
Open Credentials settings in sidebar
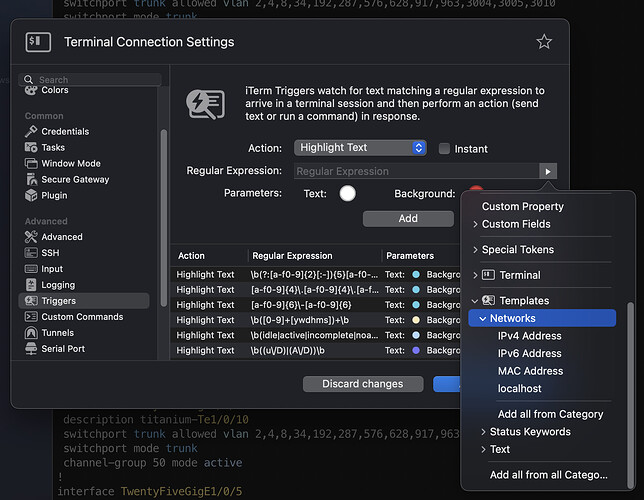point(65,131)
